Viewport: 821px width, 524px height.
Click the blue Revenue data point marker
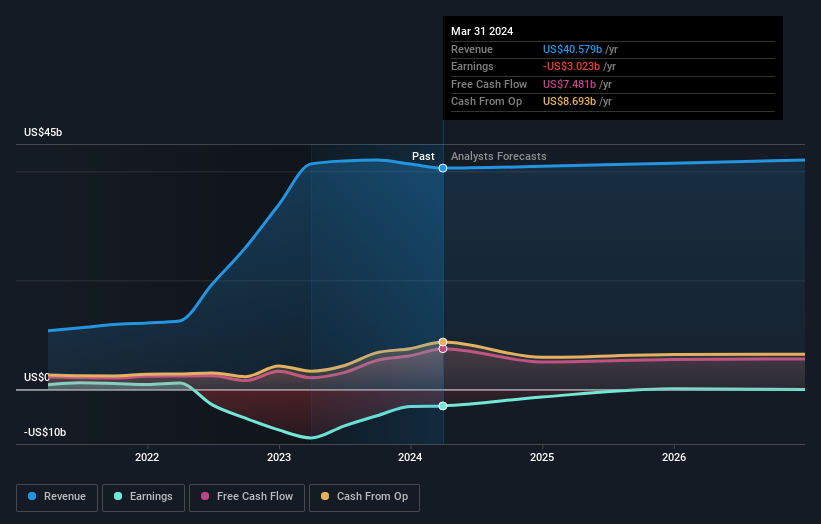(443, 168)
